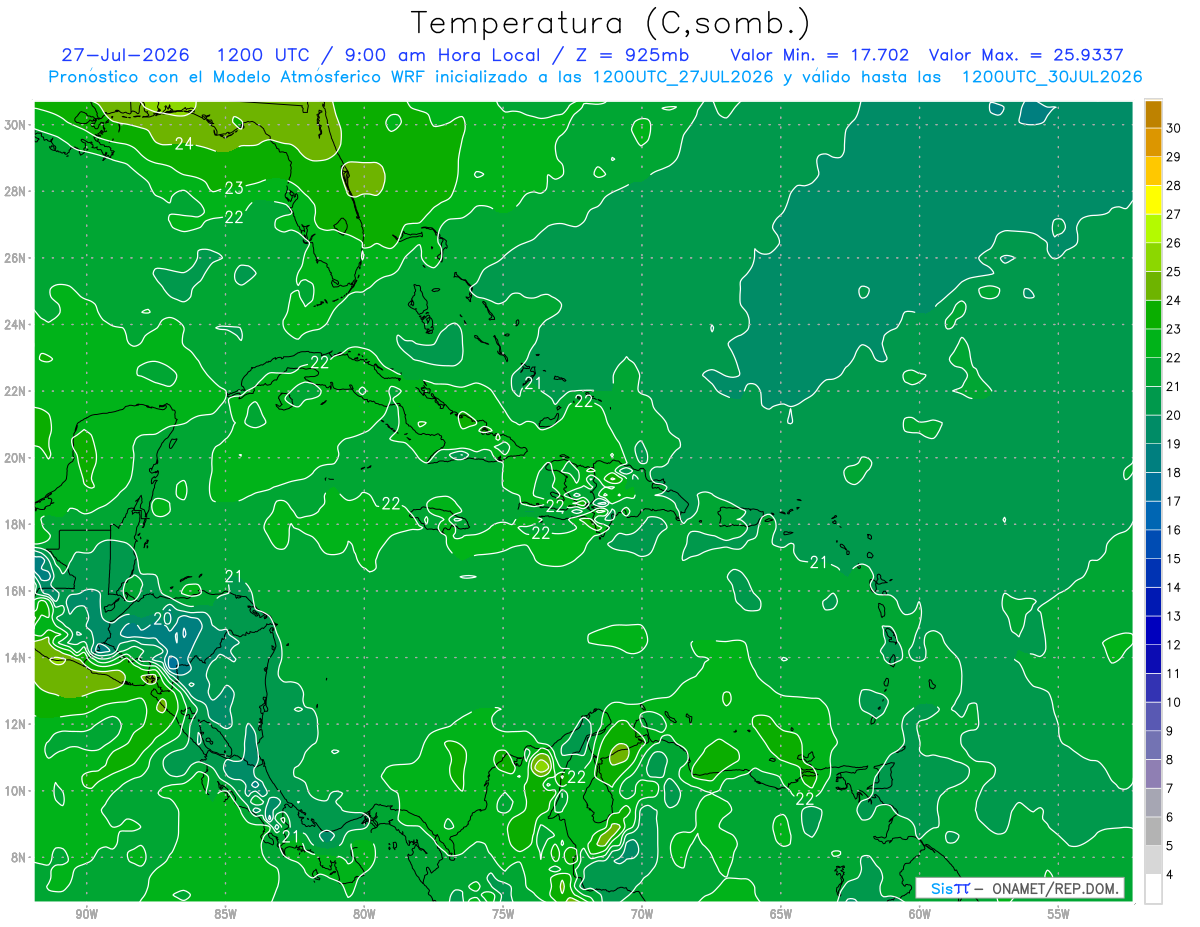
Task: Select legend swatch between 16 and 17
Action: (x=1153, y=516)
